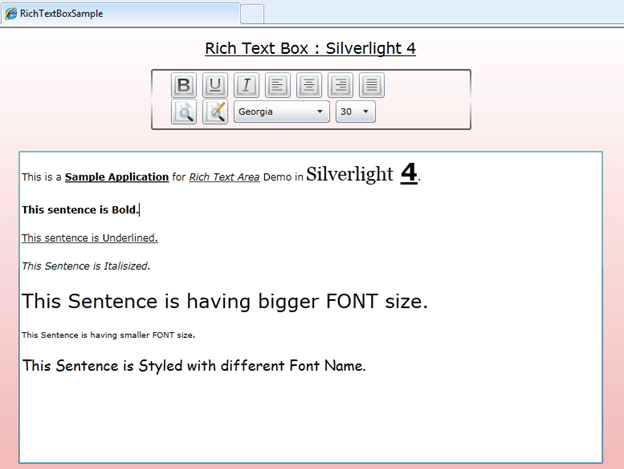Viewport: 624px width, 469px height.
Task: Align text to the left
Action: 277,85
